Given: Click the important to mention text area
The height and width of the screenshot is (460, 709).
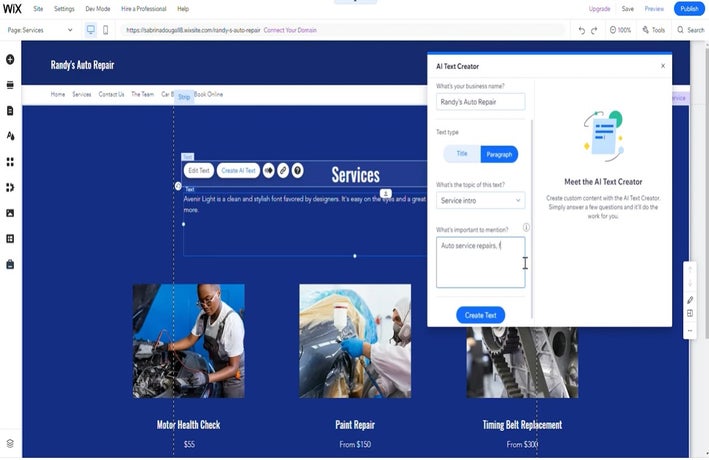Looking at the screenshot, I should (x=480, y=262).
